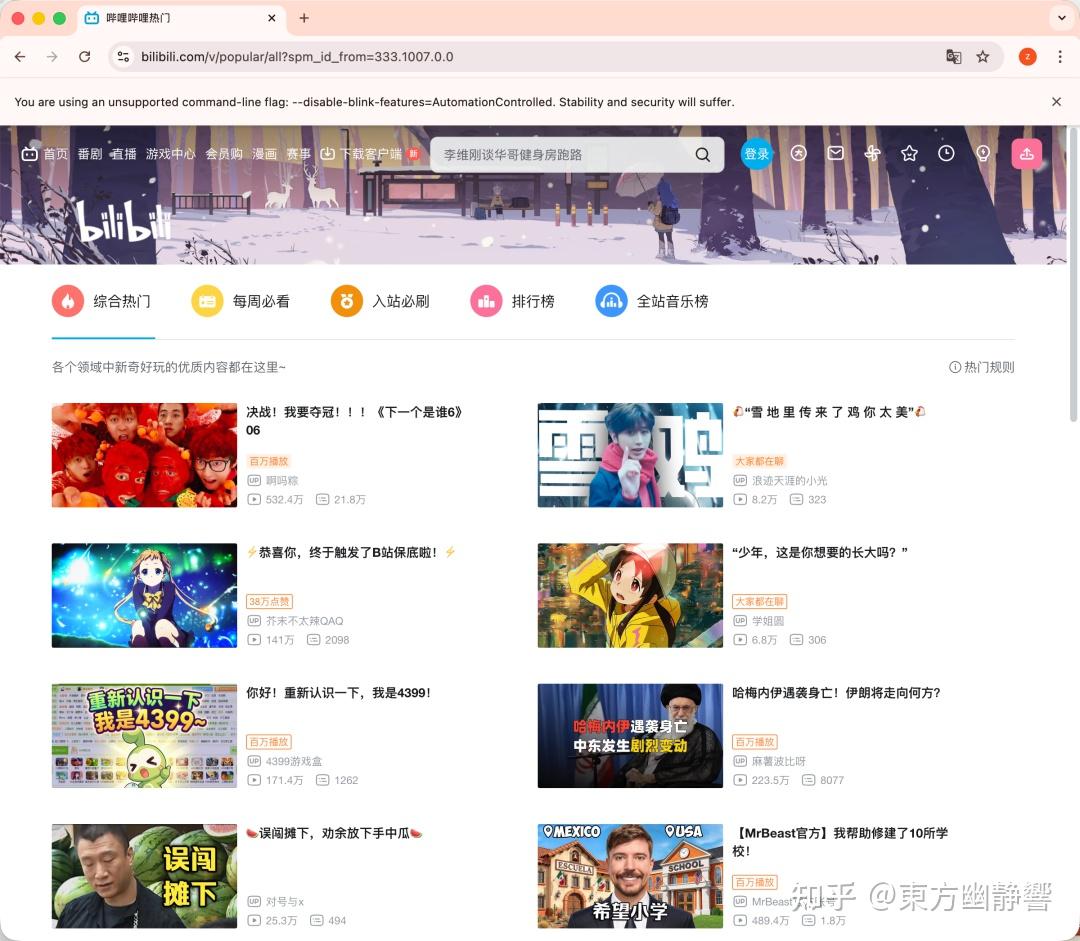Open Chrome three-dot menu

coord(1060,56)
